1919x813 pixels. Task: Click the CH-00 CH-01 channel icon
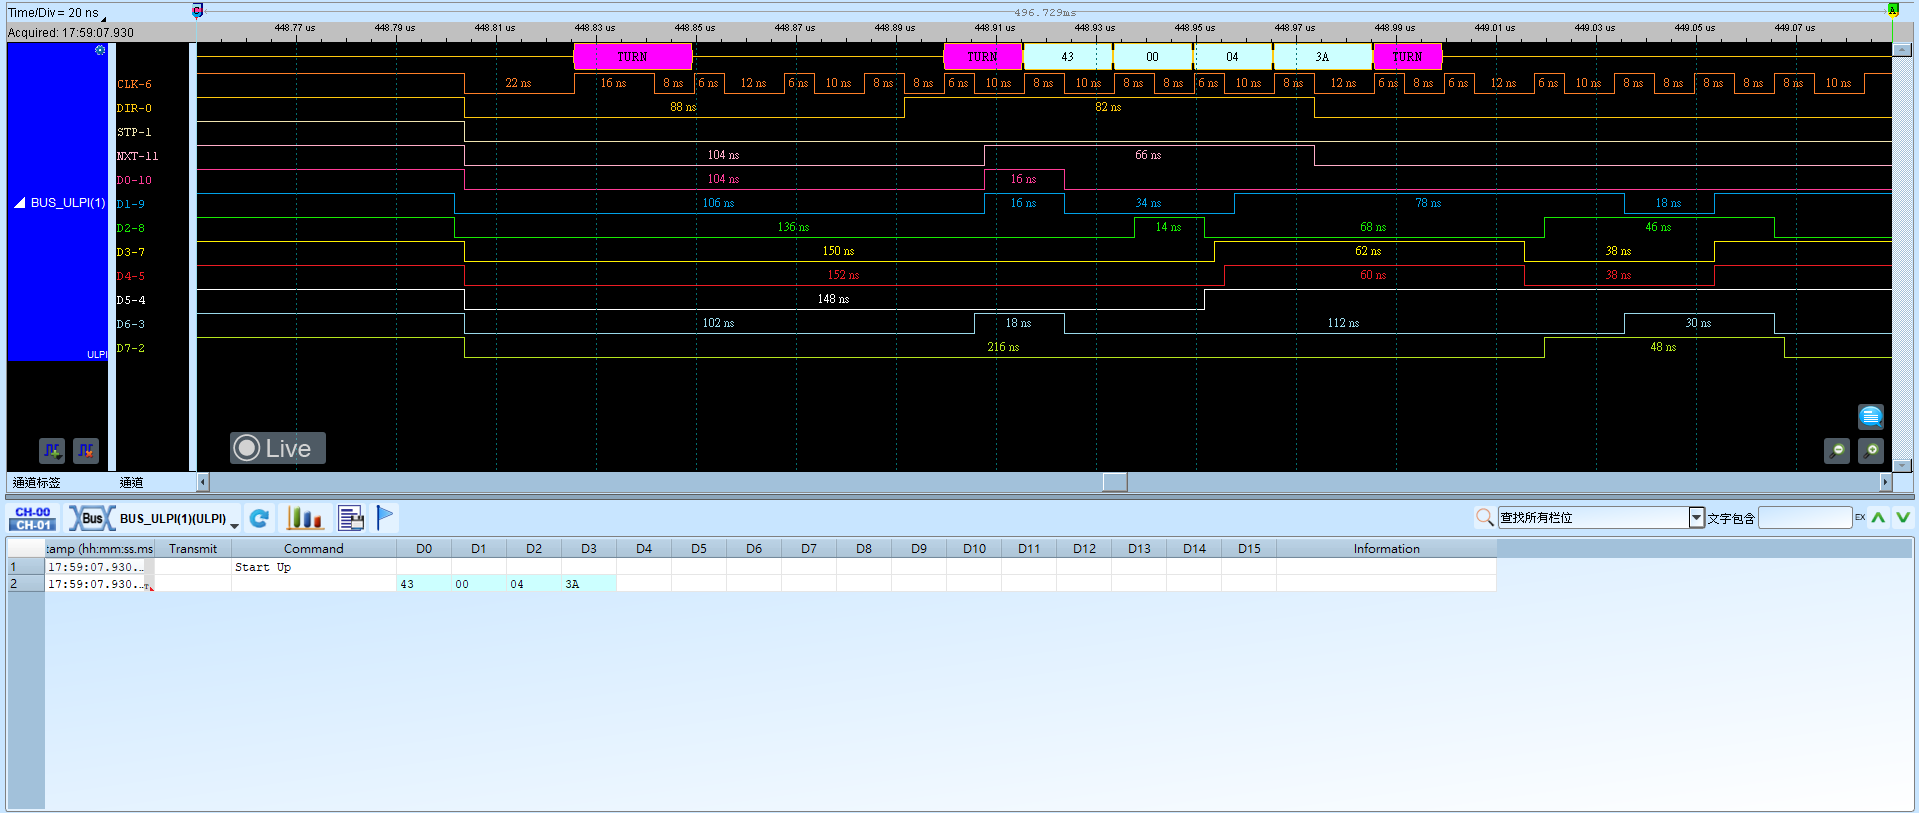(x=33, y=518)
